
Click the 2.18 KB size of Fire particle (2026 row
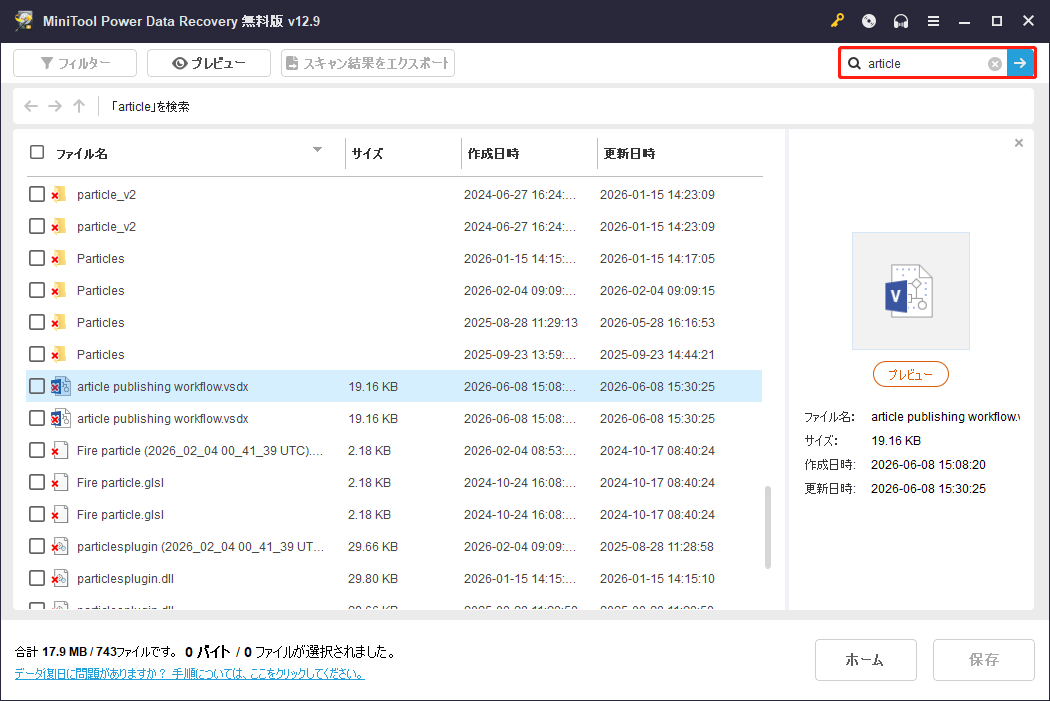[370, 451]
